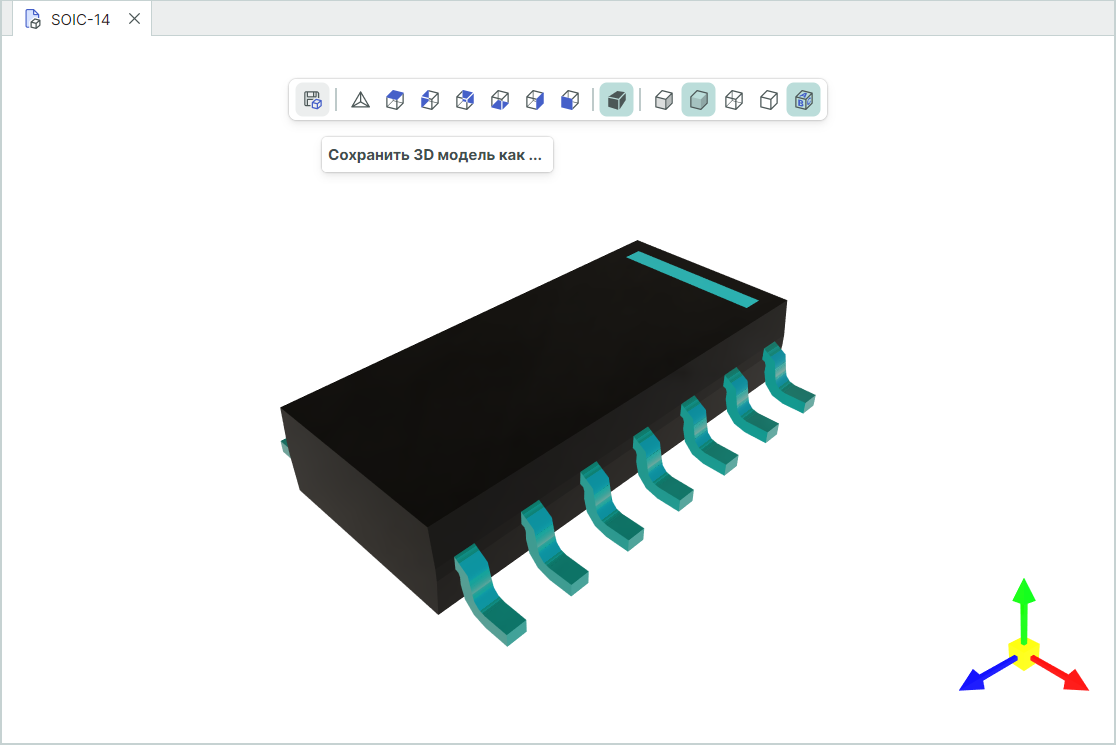Select the front view cube icon
Screen dimensions: 1116x745
(x=570, y=100)
